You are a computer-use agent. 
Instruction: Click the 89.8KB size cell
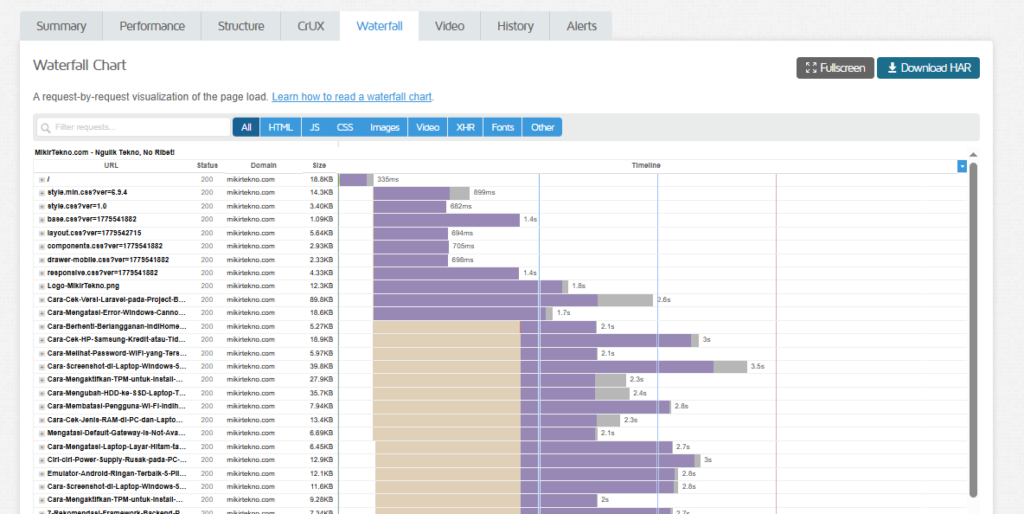click(x=323, y=300)
